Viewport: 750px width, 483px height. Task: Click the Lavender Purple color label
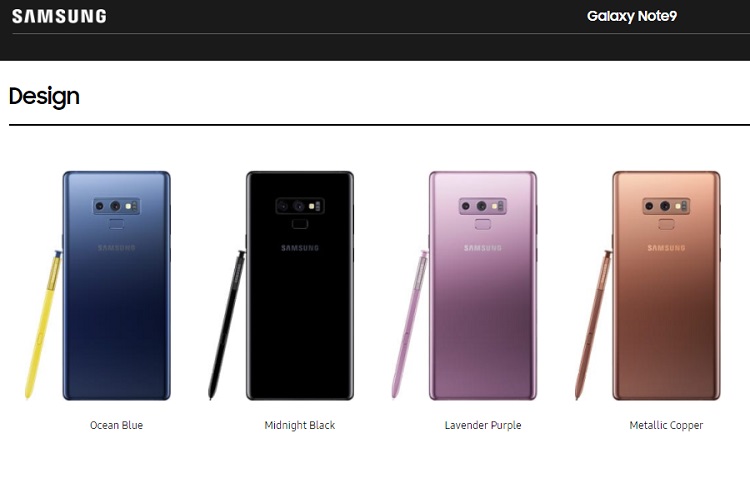point(483,425)
